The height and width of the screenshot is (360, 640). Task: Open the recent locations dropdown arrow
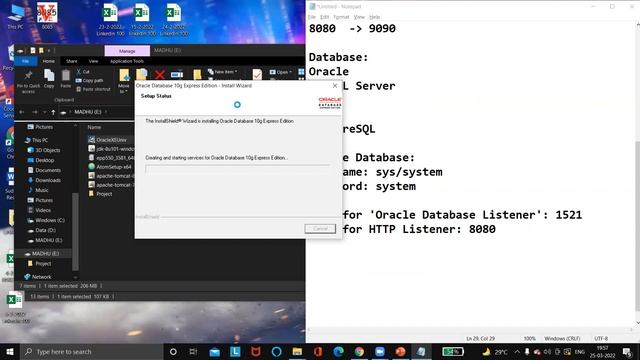click(x=44, y=112)
